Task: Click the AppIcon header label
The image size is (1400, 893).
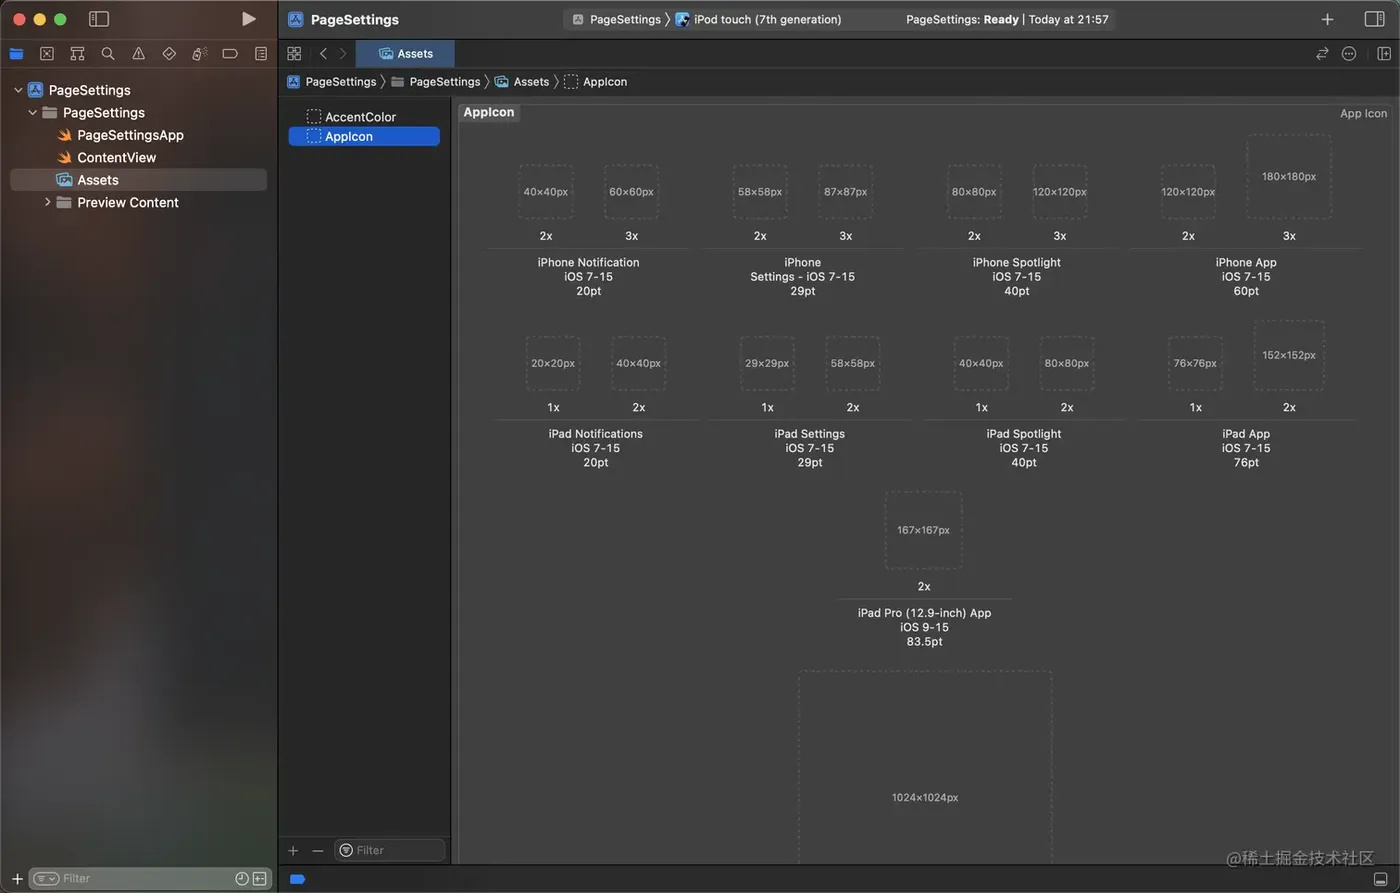Action: point(489,112)
